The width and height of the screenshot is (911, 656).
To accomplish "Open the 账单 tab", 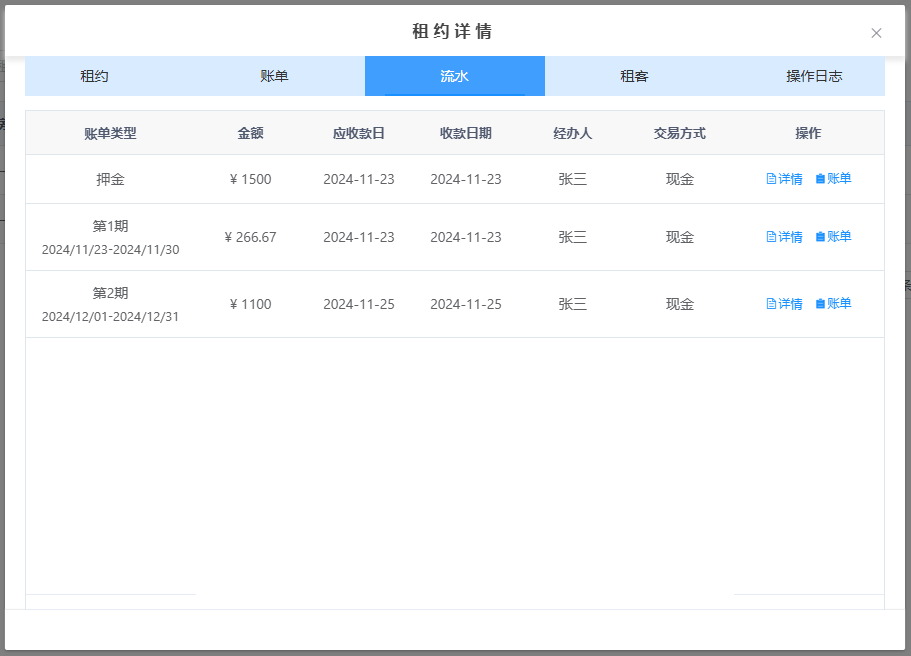I will pyautogui.click(x=274, y=76).
